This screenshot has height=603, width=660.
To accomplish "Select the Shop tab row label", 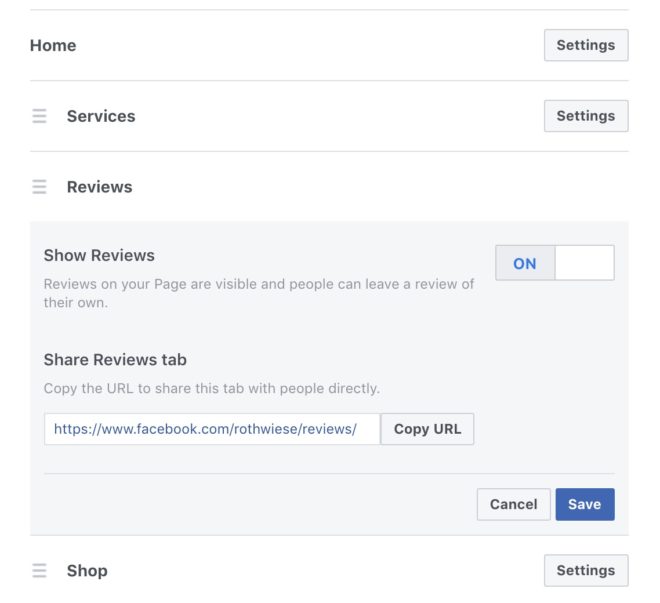I will coord(87,571).
